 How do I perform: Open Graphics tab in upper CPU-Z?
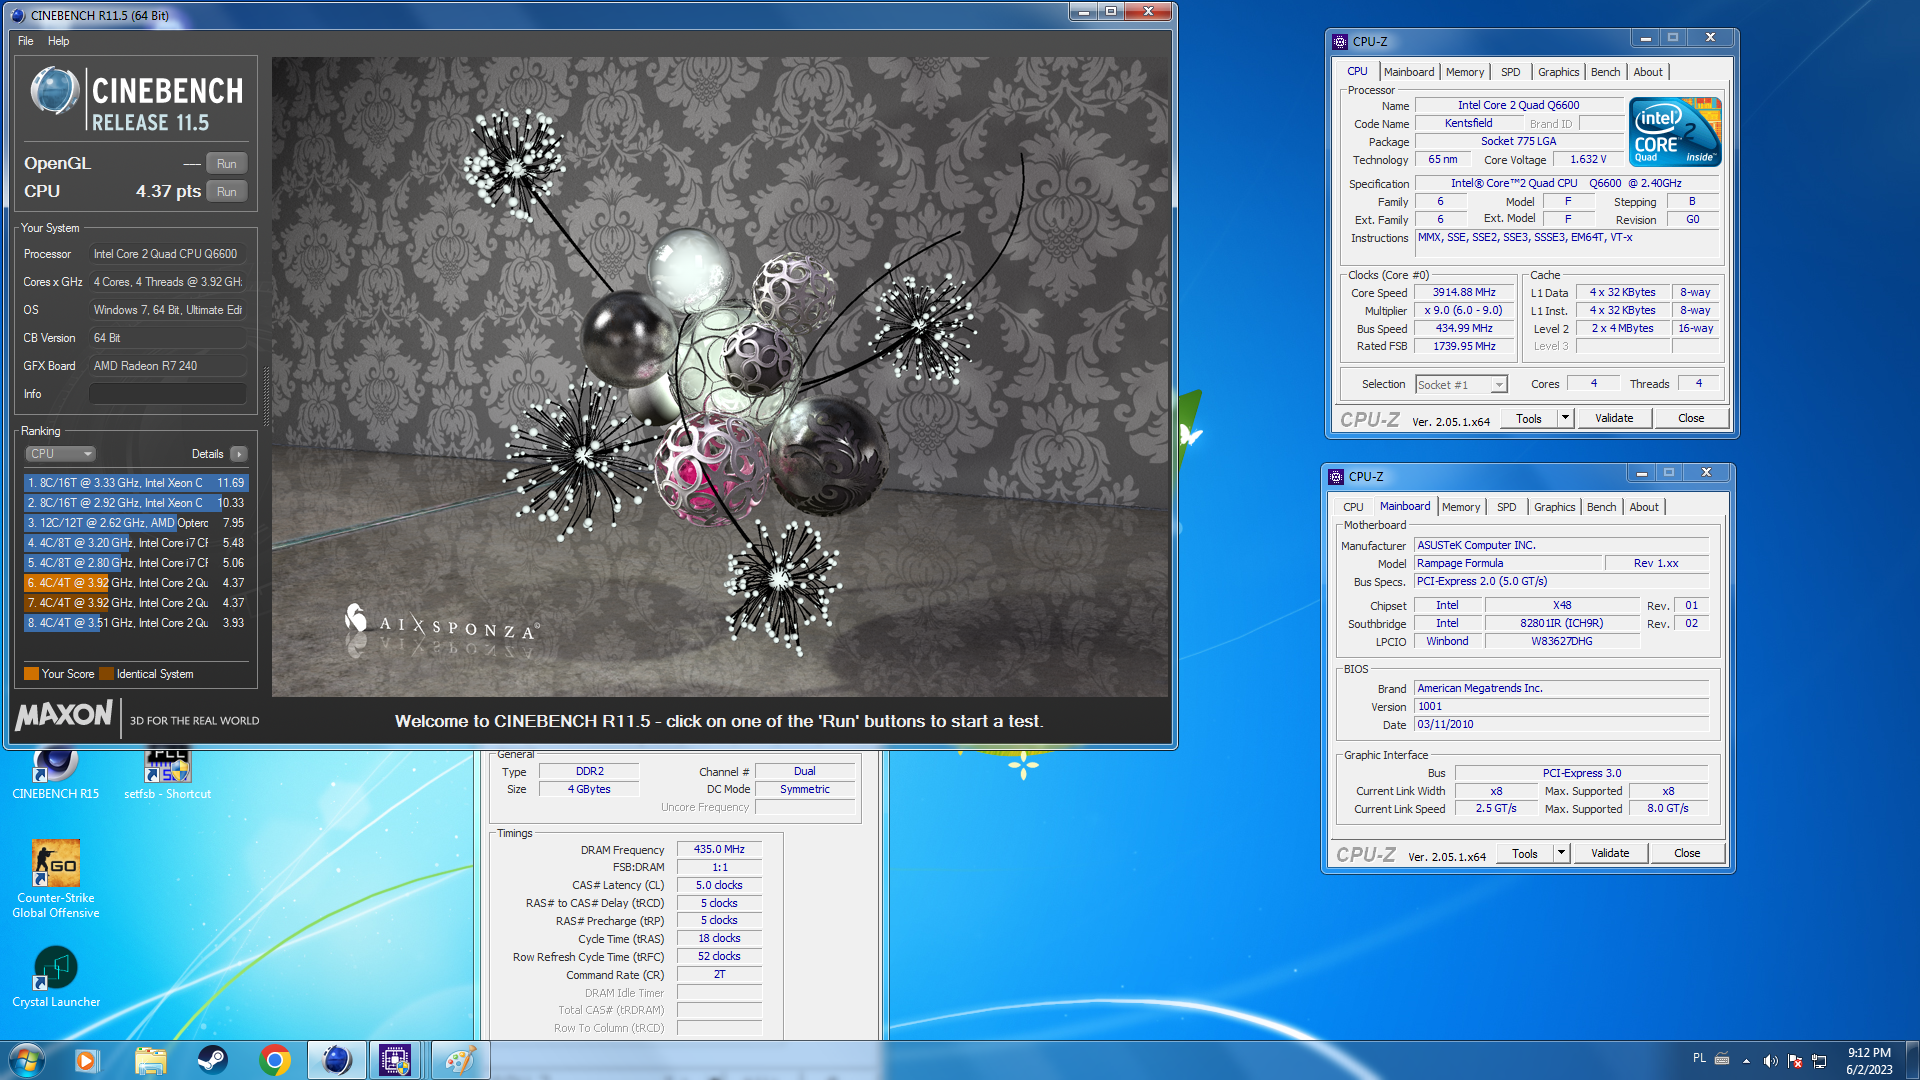click(1558, 72)
